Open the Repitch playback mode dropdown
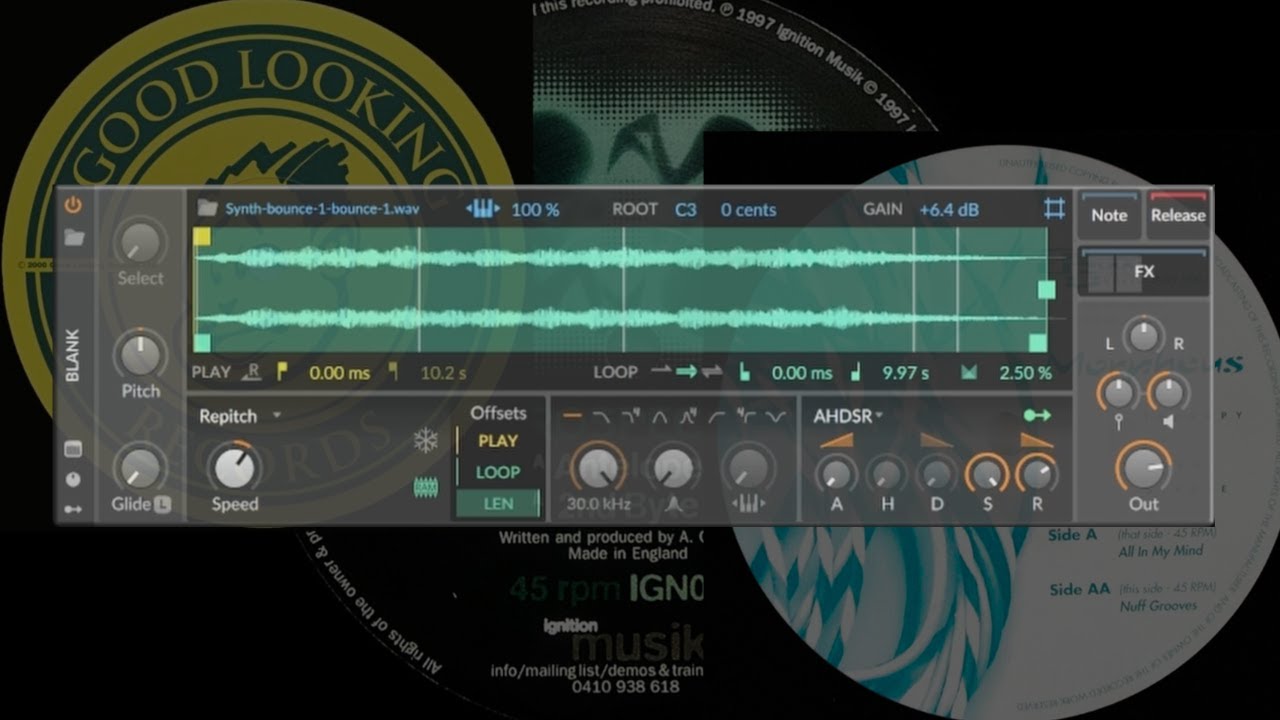Viewport: 1280px width, 720px height. click(x=240, y=416)
